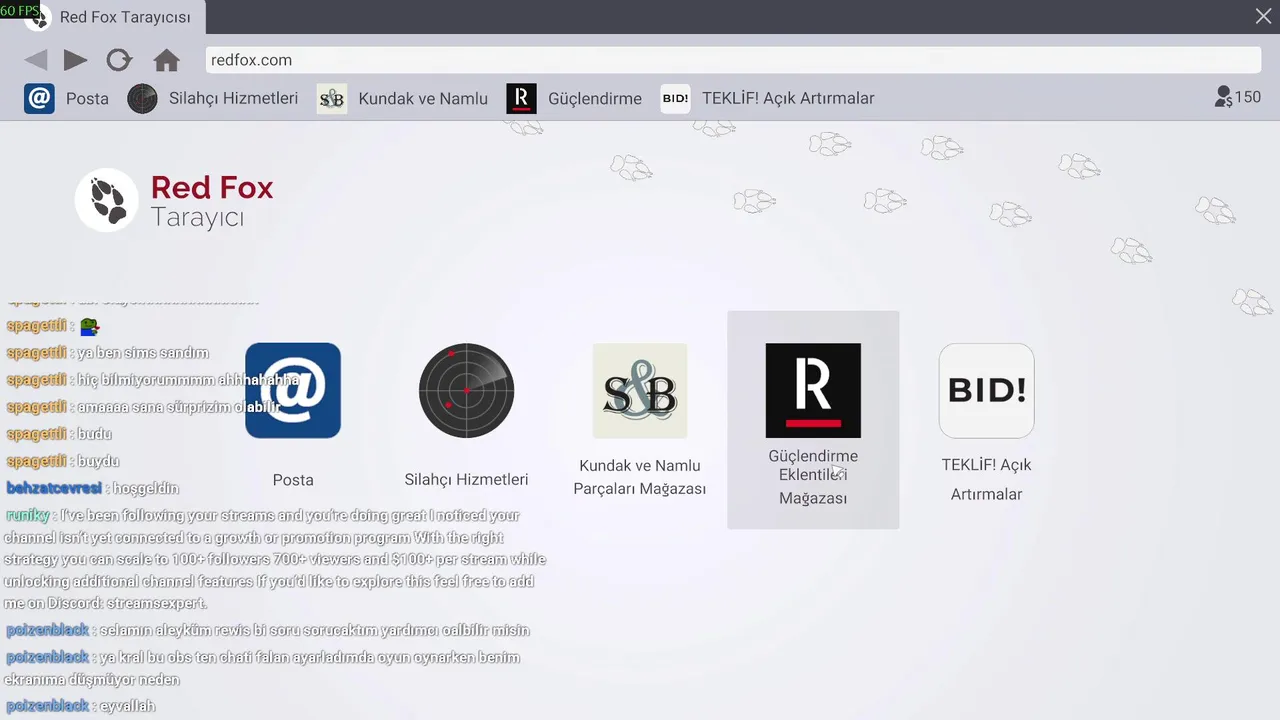The width and height of the screenshot is (1280, 720).
Task: Click the R icon in bookmarks bar
Action: pos(521,98)
